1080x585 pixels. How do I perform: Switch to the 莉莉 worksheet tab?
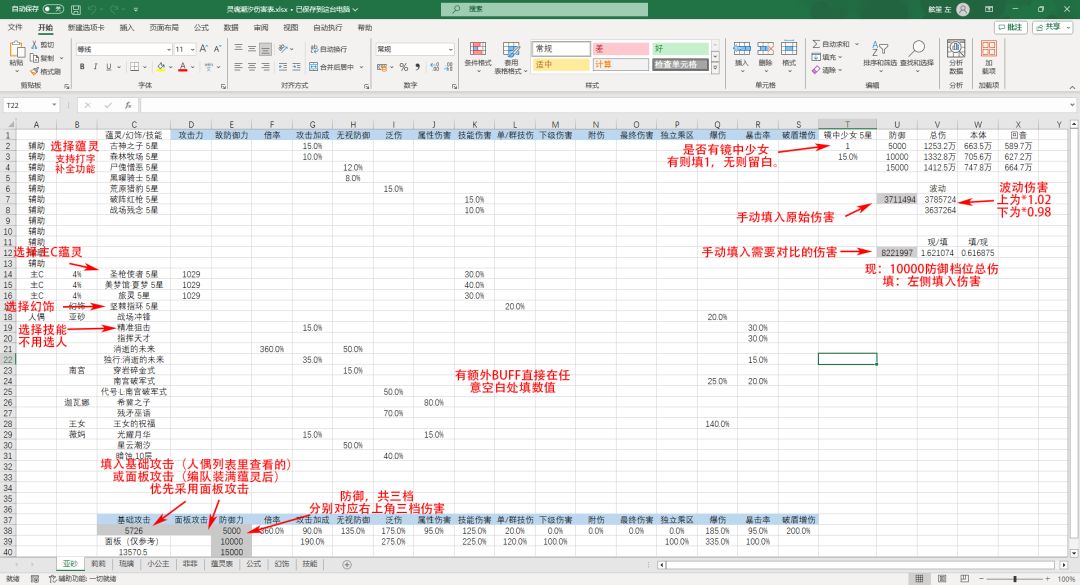coord(98,564)
